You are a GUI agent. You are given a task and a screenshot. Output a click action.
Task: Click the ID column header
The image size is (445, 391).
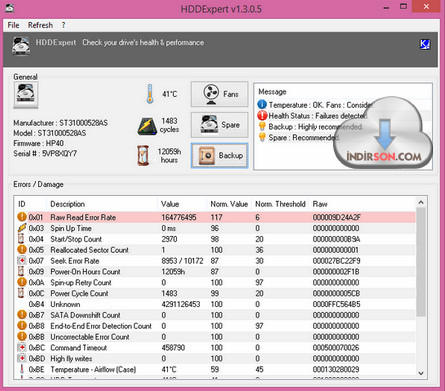point(30,204)
